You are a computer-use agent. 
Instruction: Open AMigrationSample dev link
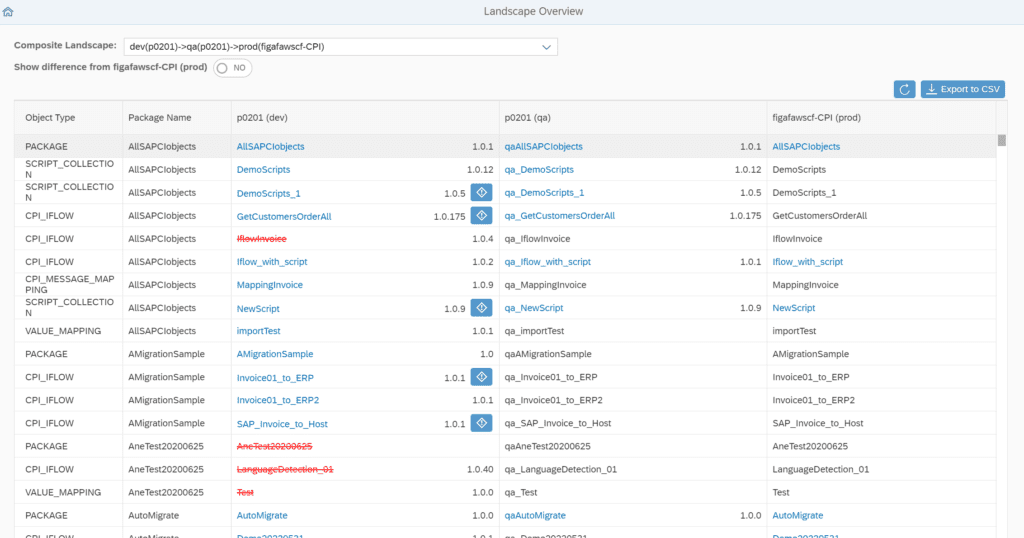(275, 354)
